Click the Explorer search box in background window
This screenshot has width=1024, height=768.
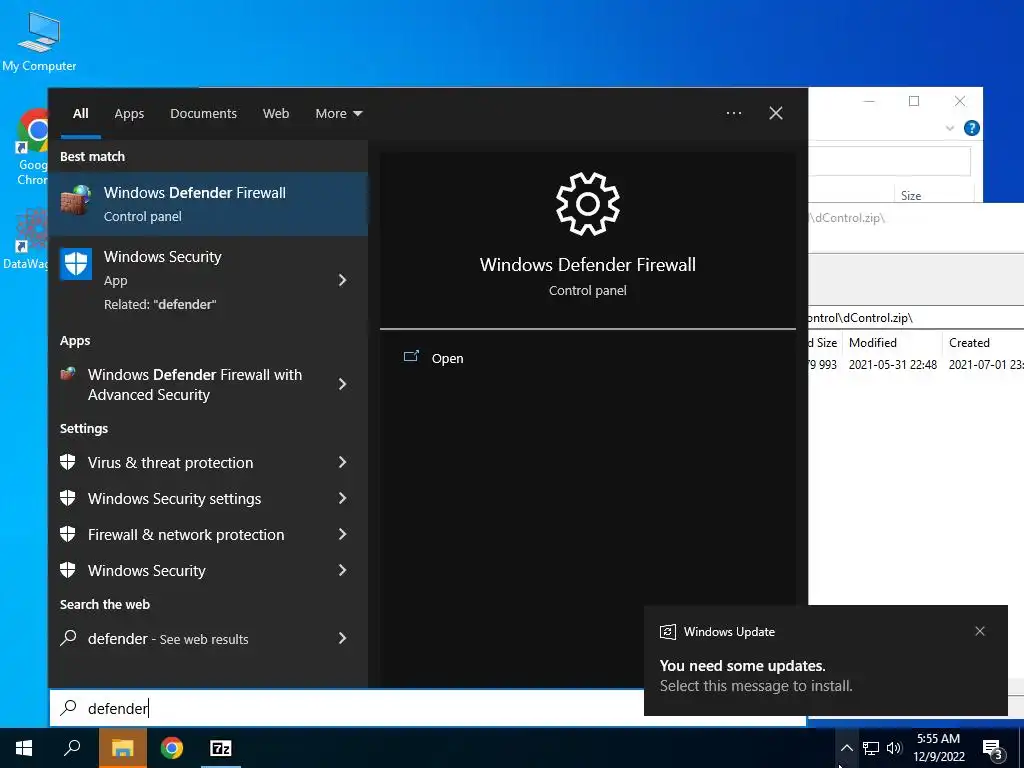(889, 161)
